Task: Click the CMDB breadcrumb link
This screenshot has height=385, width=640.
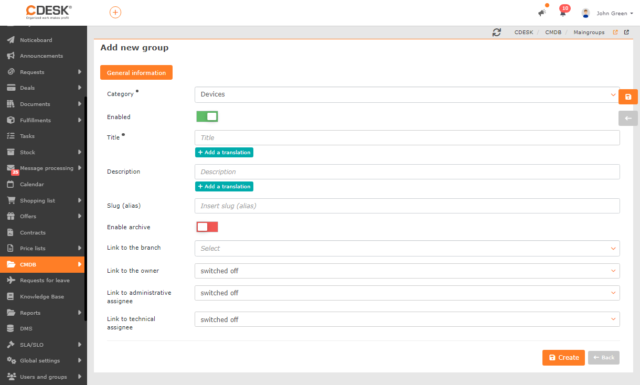Action: (x=553, y=32)
